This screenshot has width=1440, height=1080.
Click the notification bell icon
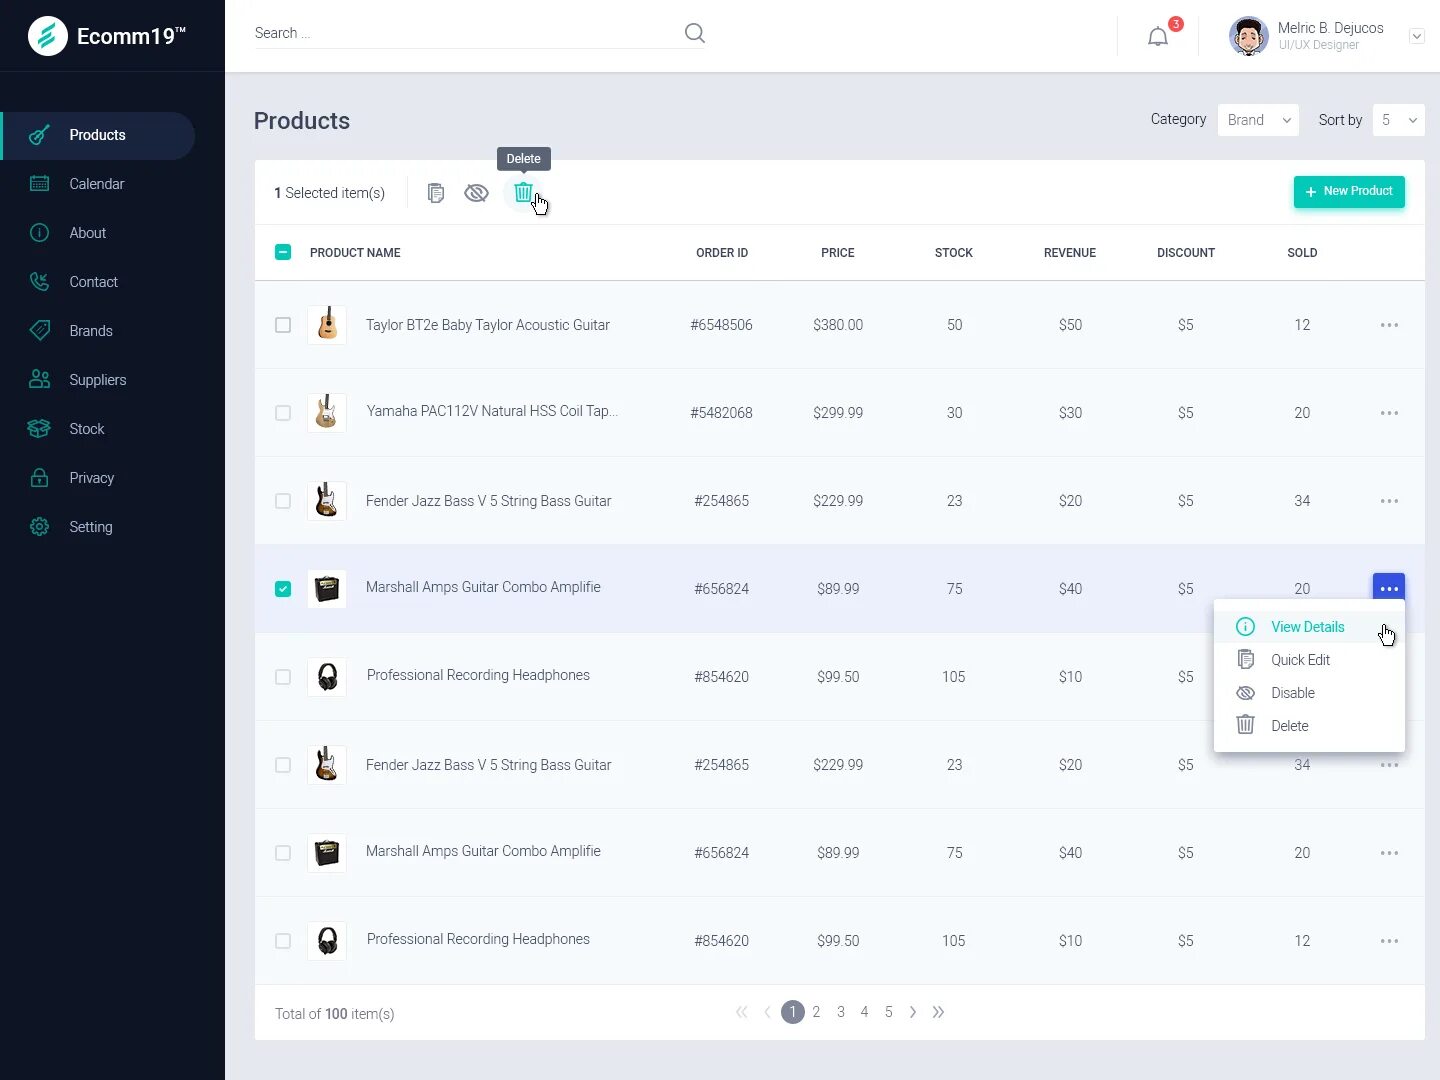pyautogui.click(x=1158, y=35)
